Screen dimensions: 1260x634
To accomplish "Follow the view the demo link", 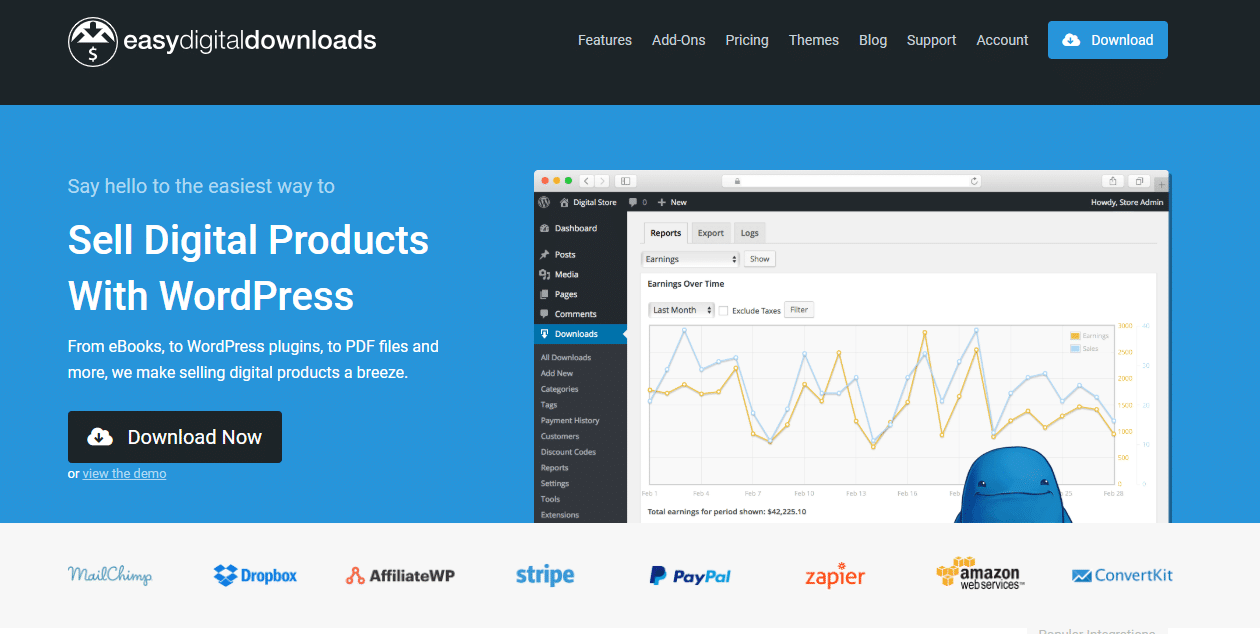I will (x=124, y=473).
